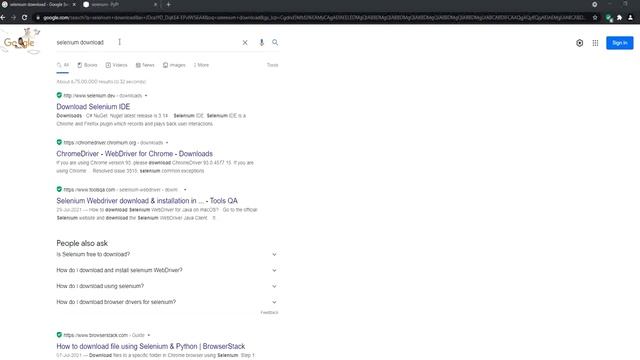Expand 'How do I download browser drivers for selenium?'
The width and height of the screenshot is (640, 360).
pos(167,302)
